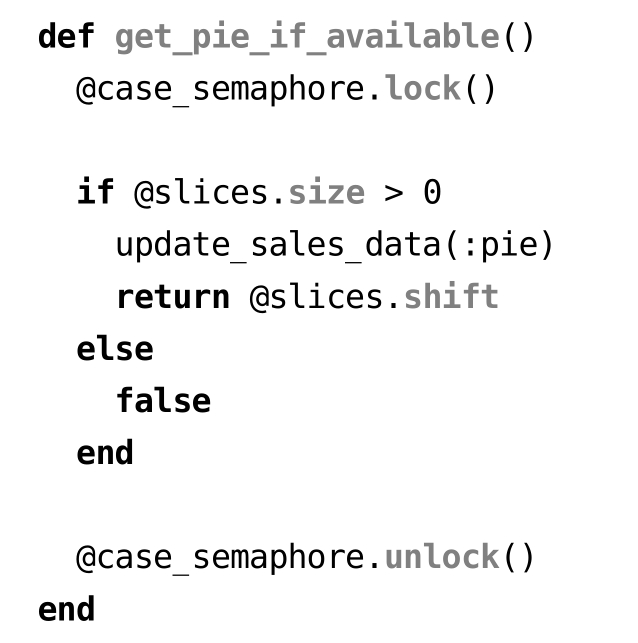Image resolution: width=638 pixels, height=643 pixels.
Task: Click @case_semaphore before the unlock call
Action: coord(220,557)
